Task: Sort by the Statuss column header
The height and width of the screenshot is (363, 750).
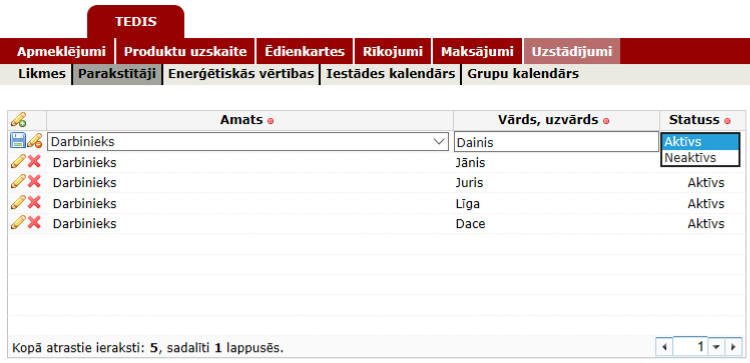Action: [694, 120]
